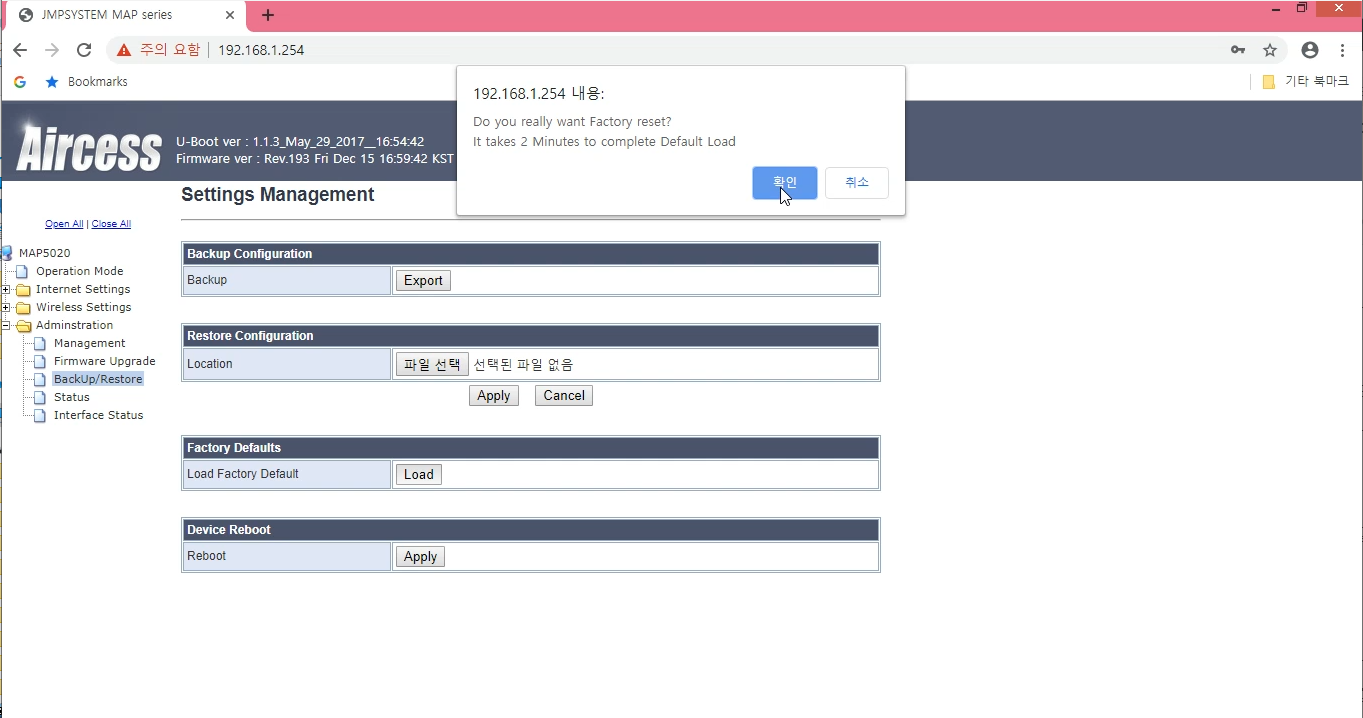1363x718 pixels.
Task: Close the JMPSYSTEM MAP series tab
Action: point(230,15)
